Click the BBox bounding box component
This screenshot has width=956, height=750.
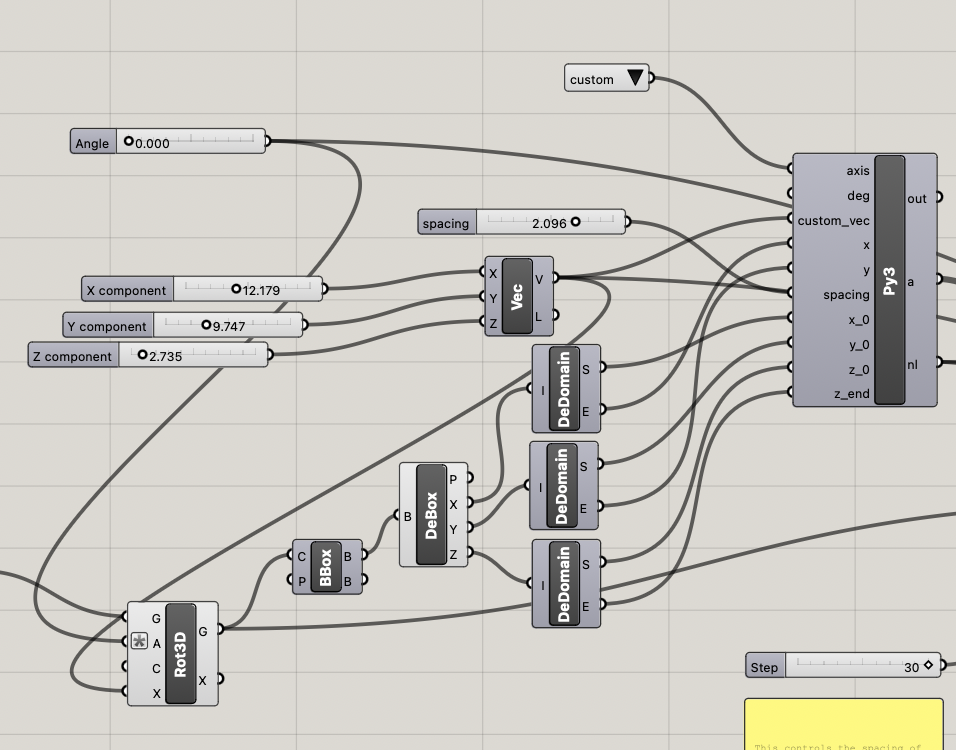325,567
